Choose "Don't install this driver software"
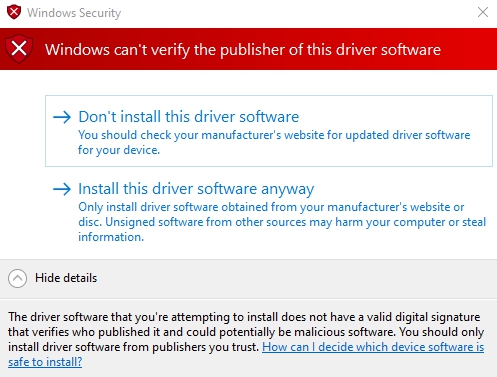 pyautogui.click(x=269, y=131)
